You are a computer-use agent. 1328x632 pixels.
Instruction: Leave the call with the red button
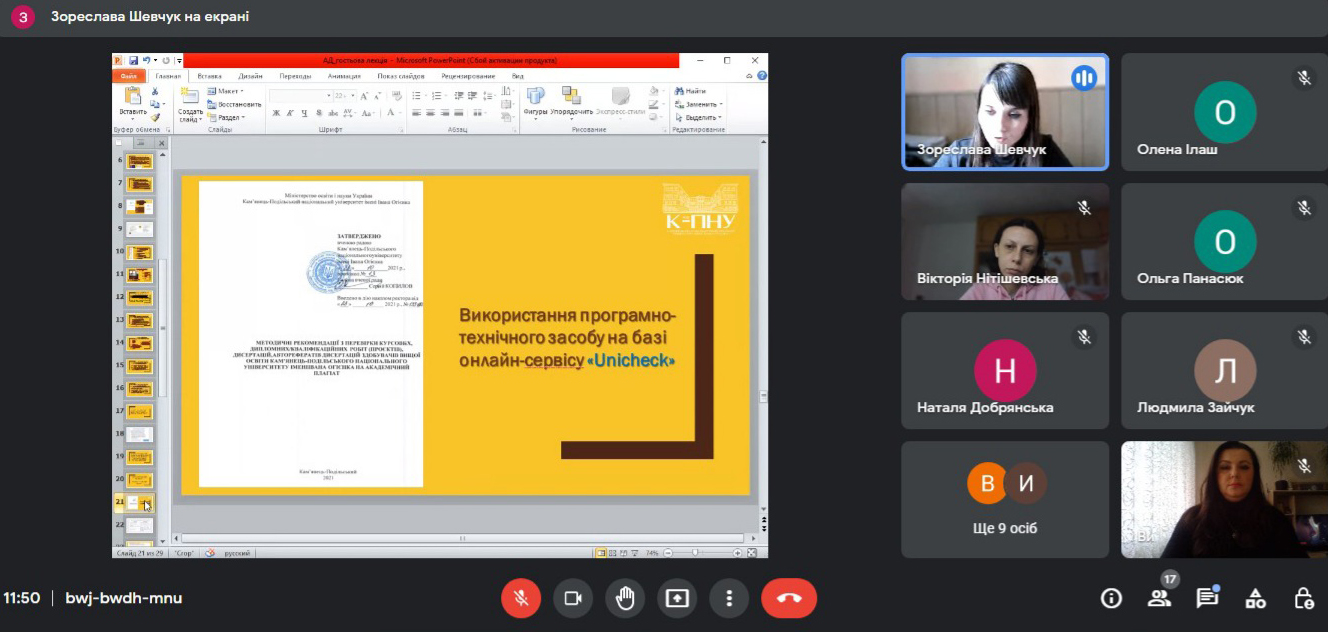pos(789,598)
